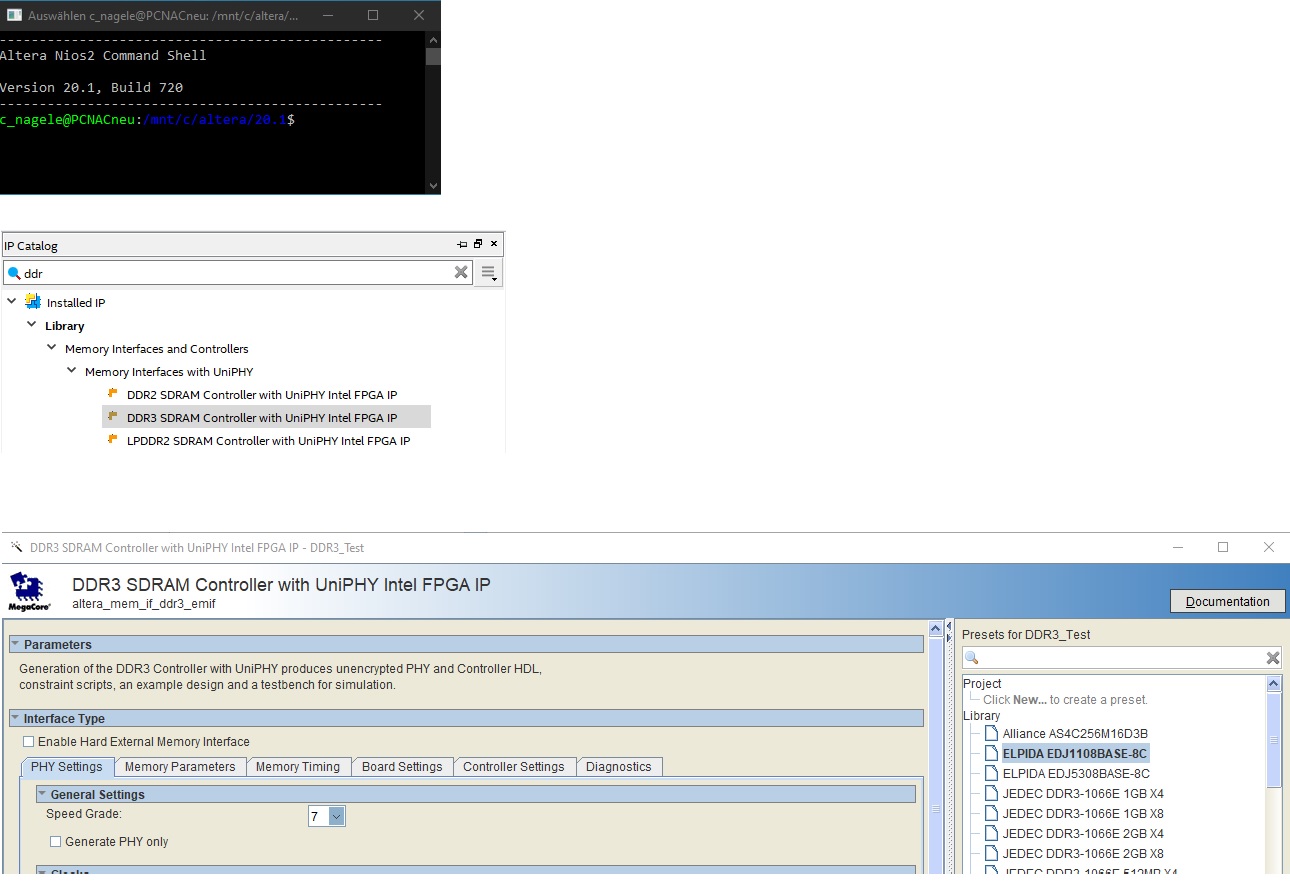Click the JEDEC DDR3-1066E 2GB X8 file icon
1290x893 pixels.
991,854
